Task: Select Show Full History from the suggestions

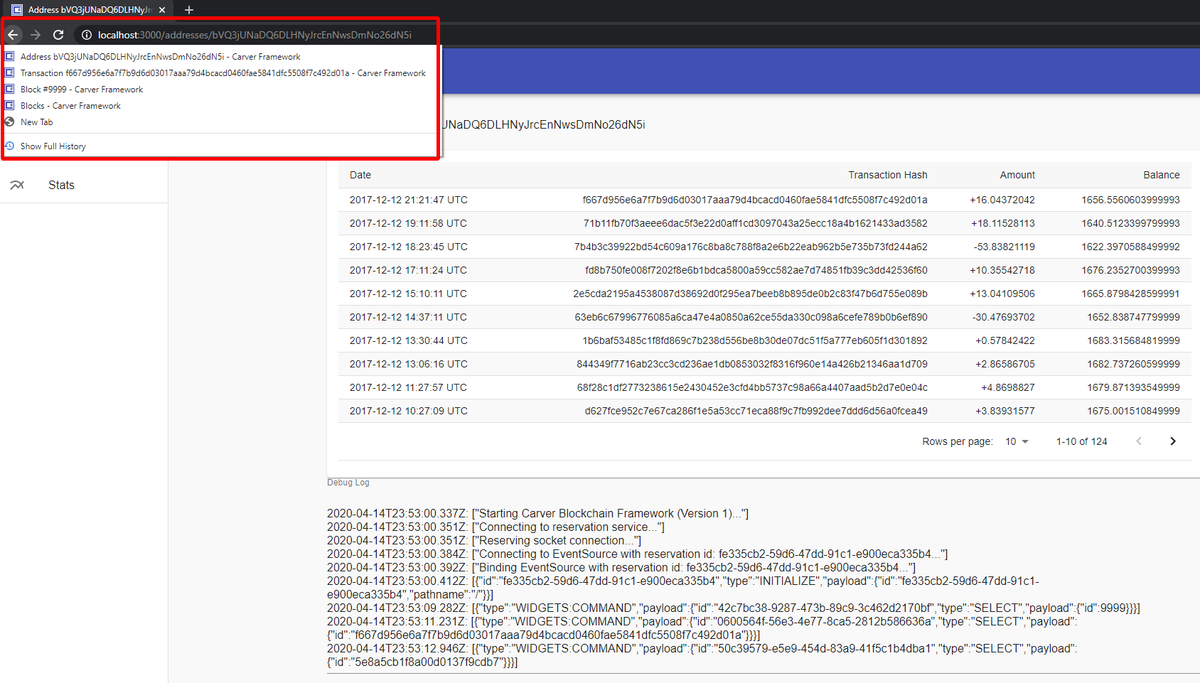Action: (x=52, y=146)
